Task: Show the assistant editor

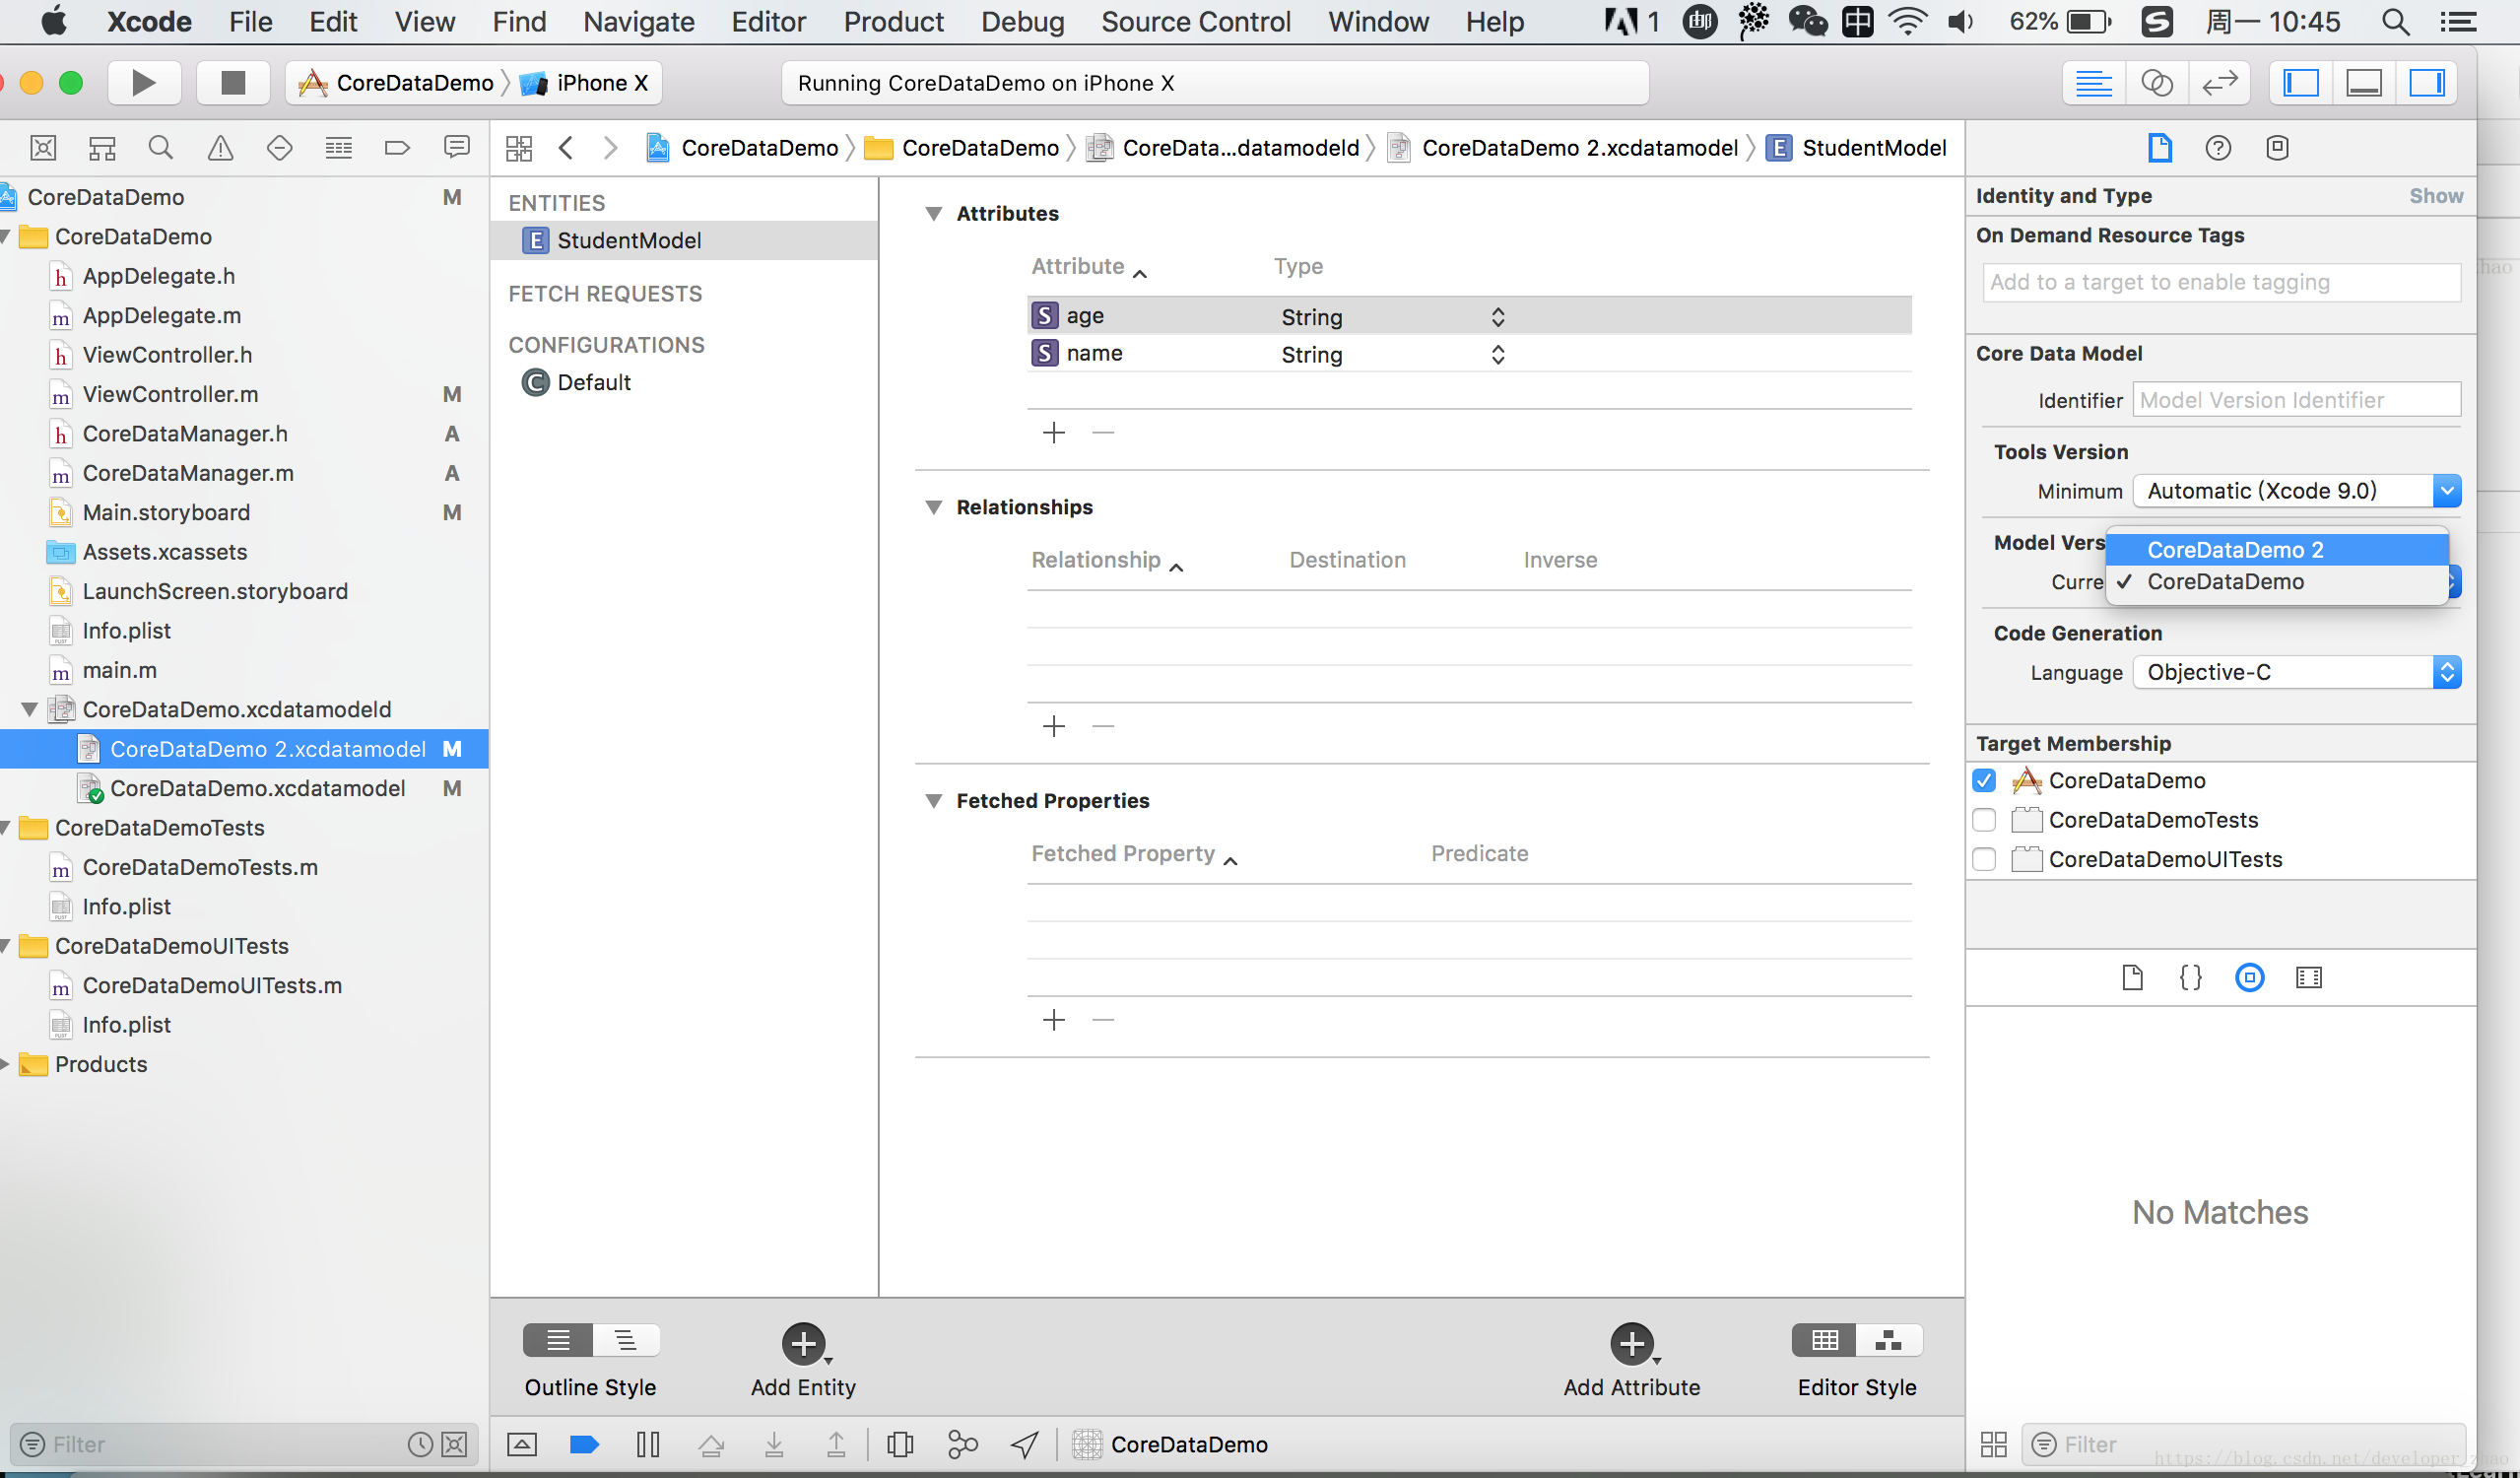Action: pyautogui.click(x=2156, y=83)
